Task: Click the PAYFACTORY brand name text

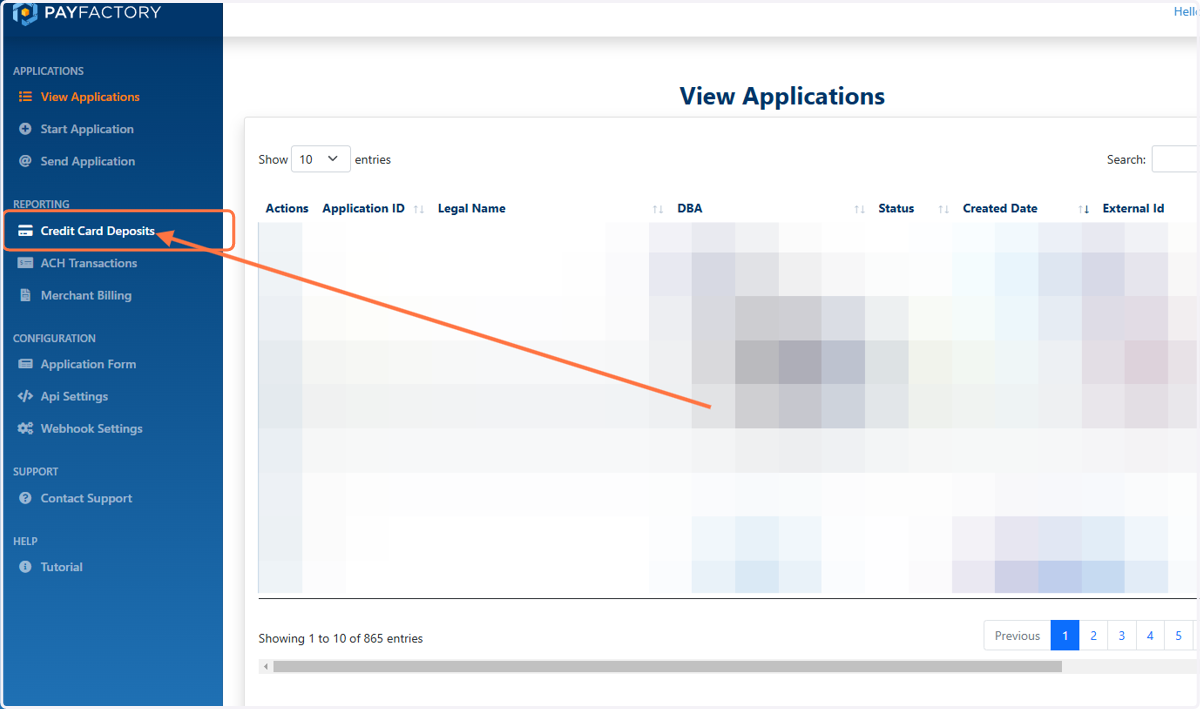Action: [x=102, y=13]
